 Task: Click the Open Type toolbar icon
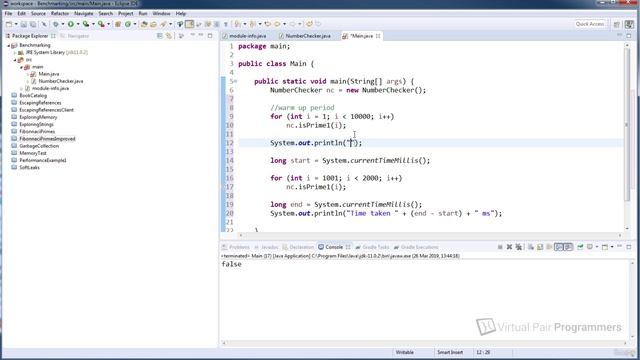[144, 24]
